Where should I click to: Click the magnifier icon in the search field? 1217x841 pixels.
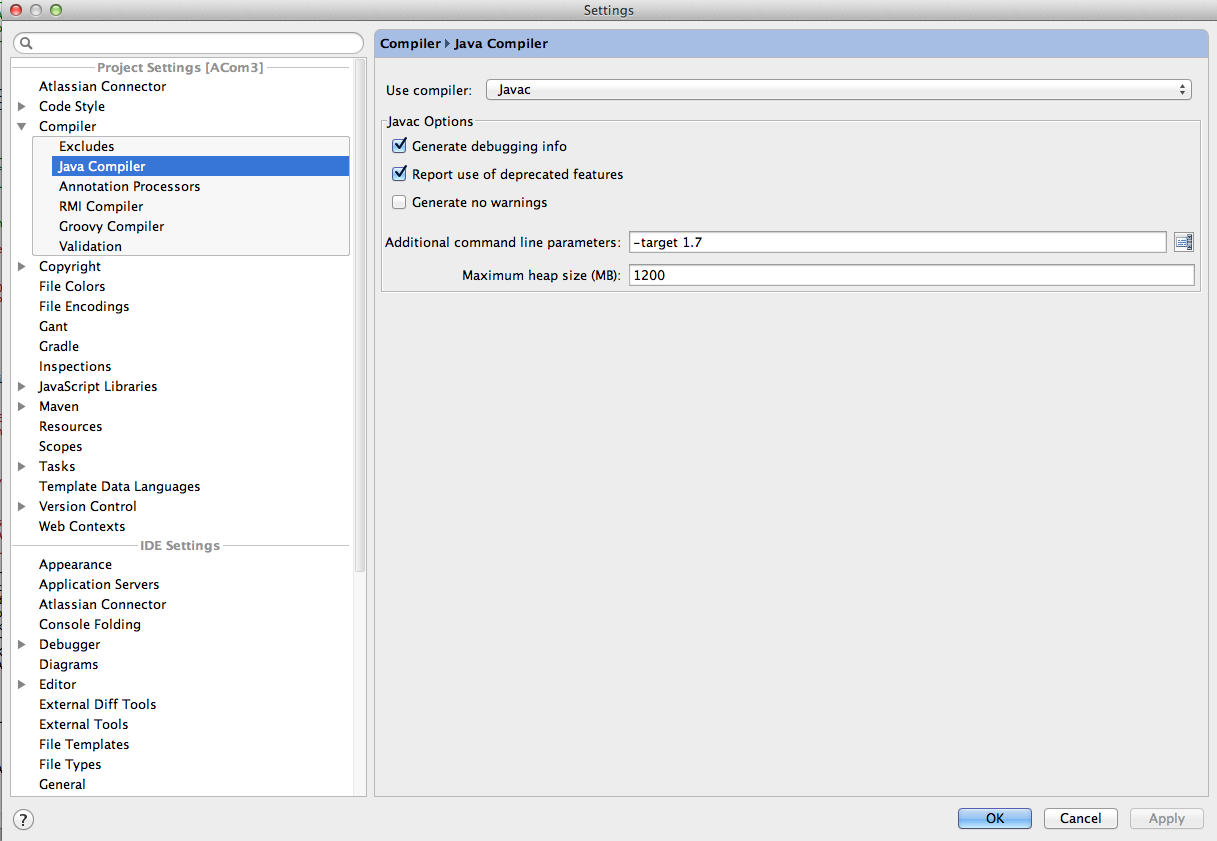[28, 42]
